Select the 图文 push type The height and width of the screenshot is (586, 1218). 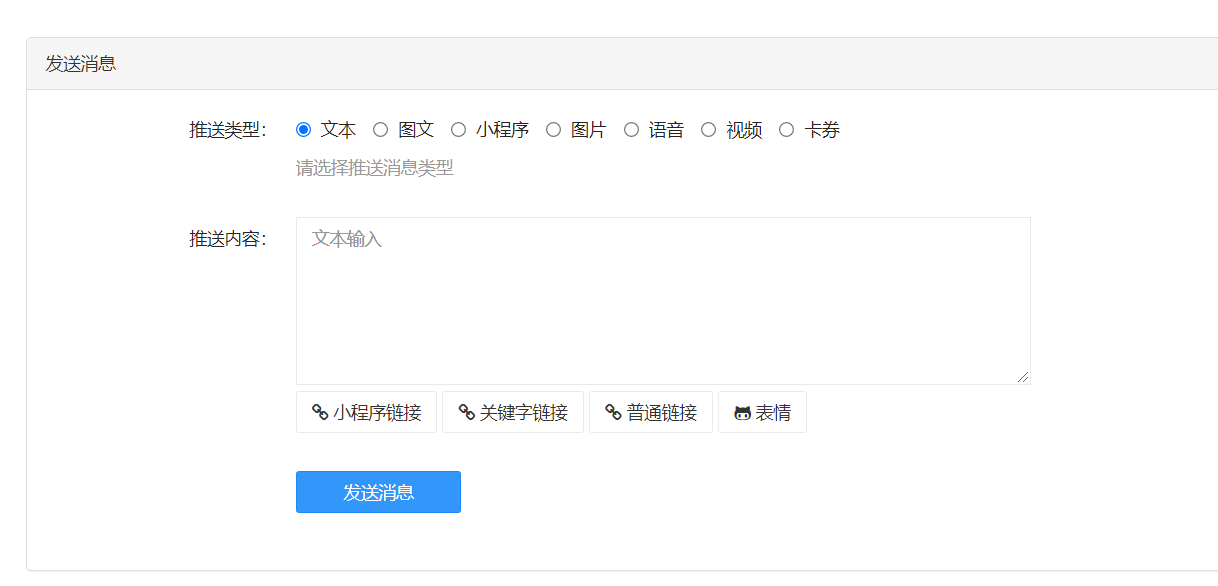point(380,129)
